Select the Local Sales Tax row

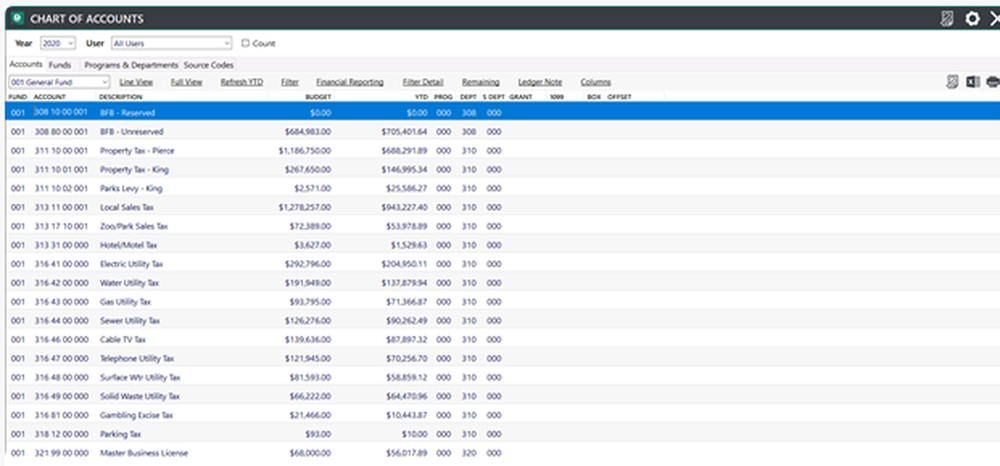503,207
